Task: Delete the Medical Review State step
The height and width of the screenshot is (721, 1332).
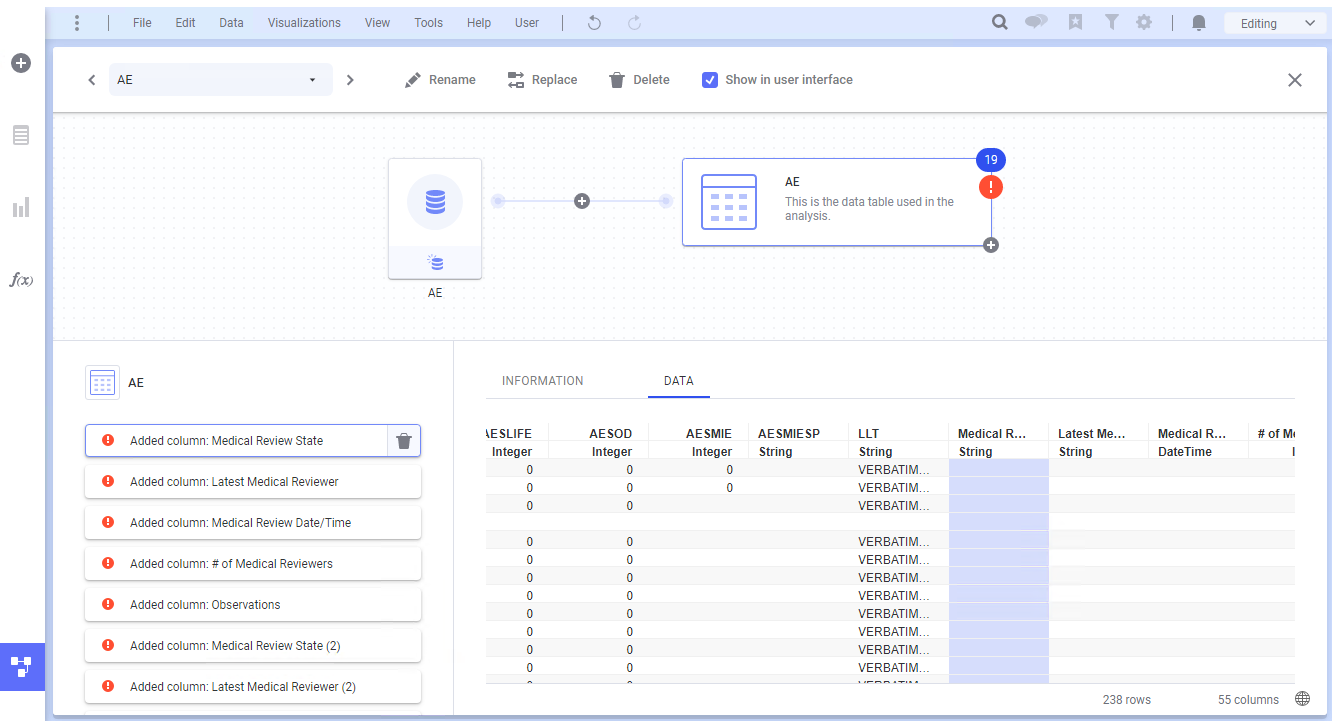Action: pyautogui.click(x=403, y=441)
